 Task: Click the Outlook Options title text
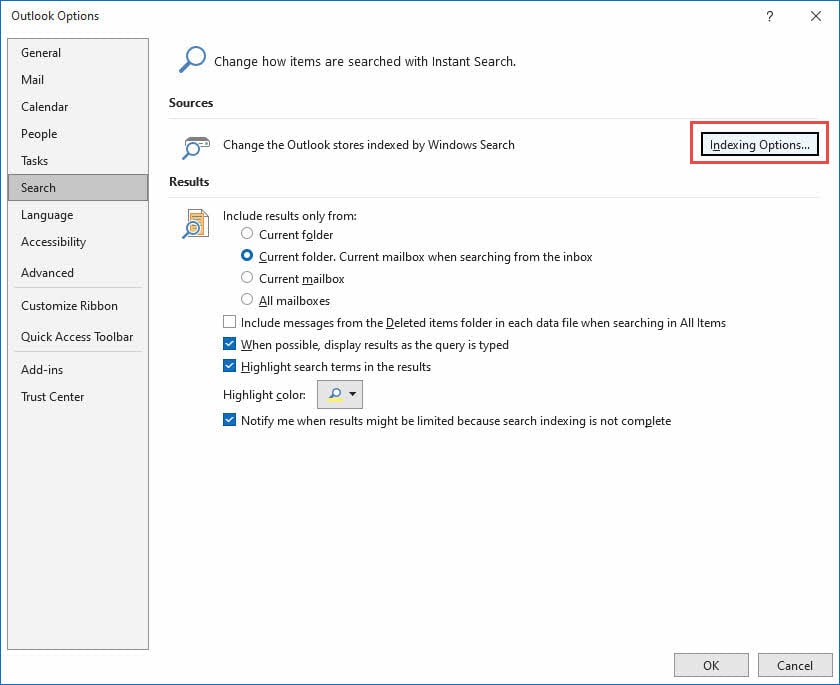pos(55,16)
